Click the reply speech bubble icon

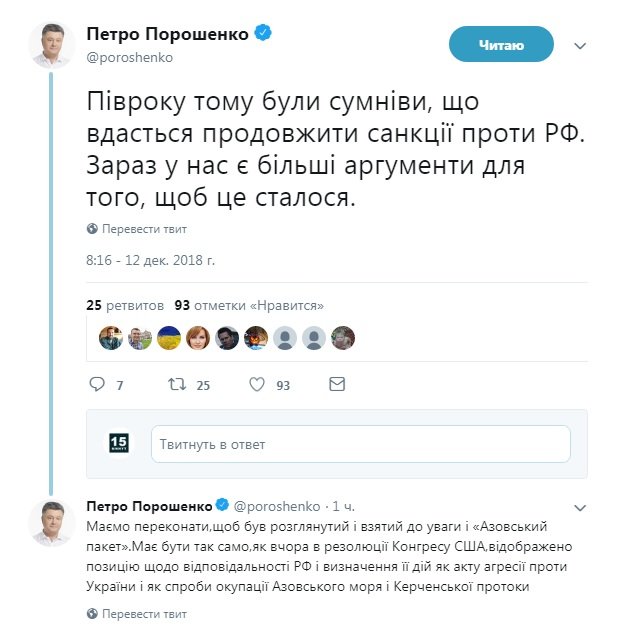97,384
